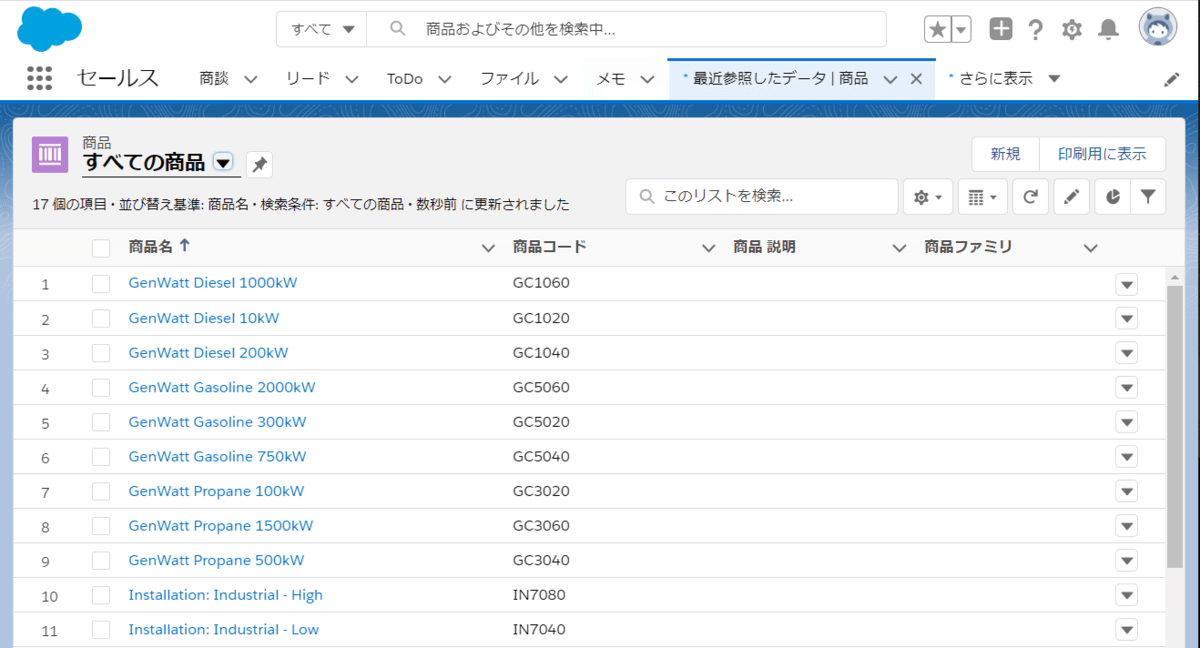
Task: Refresh the product list
Action: pyautogui.click(x=1030, y=198)
